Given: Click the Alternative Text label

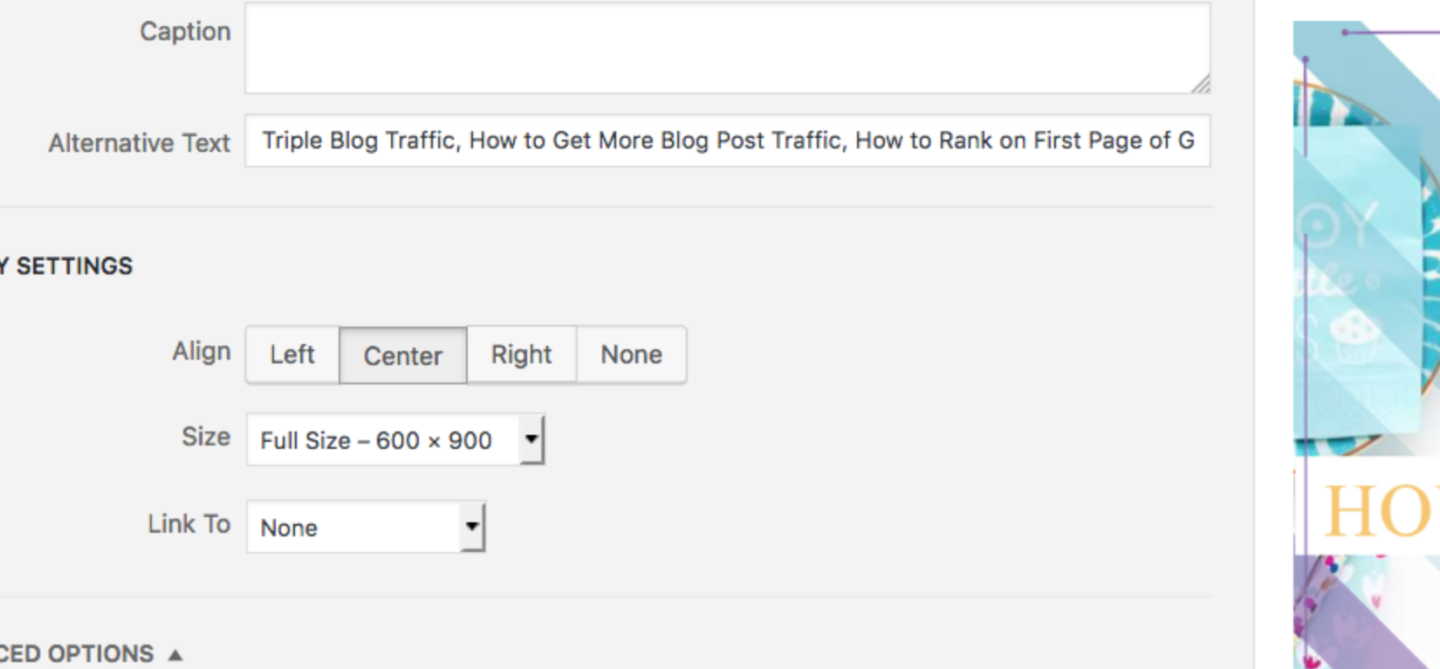Looking at the screenshot, I should click(139, 143).
